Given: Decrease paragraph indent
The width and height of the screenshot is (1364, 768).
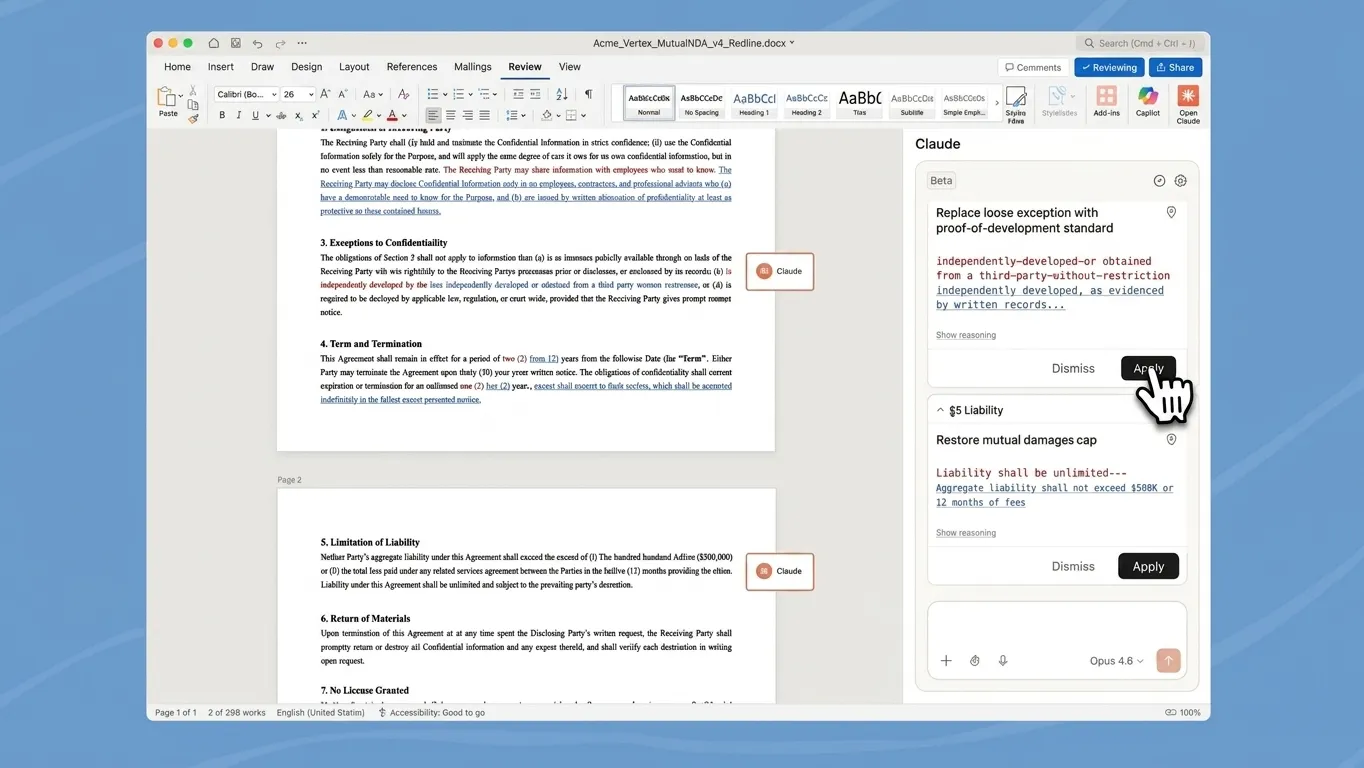Looking at the screenshot, I should (518, 94).
